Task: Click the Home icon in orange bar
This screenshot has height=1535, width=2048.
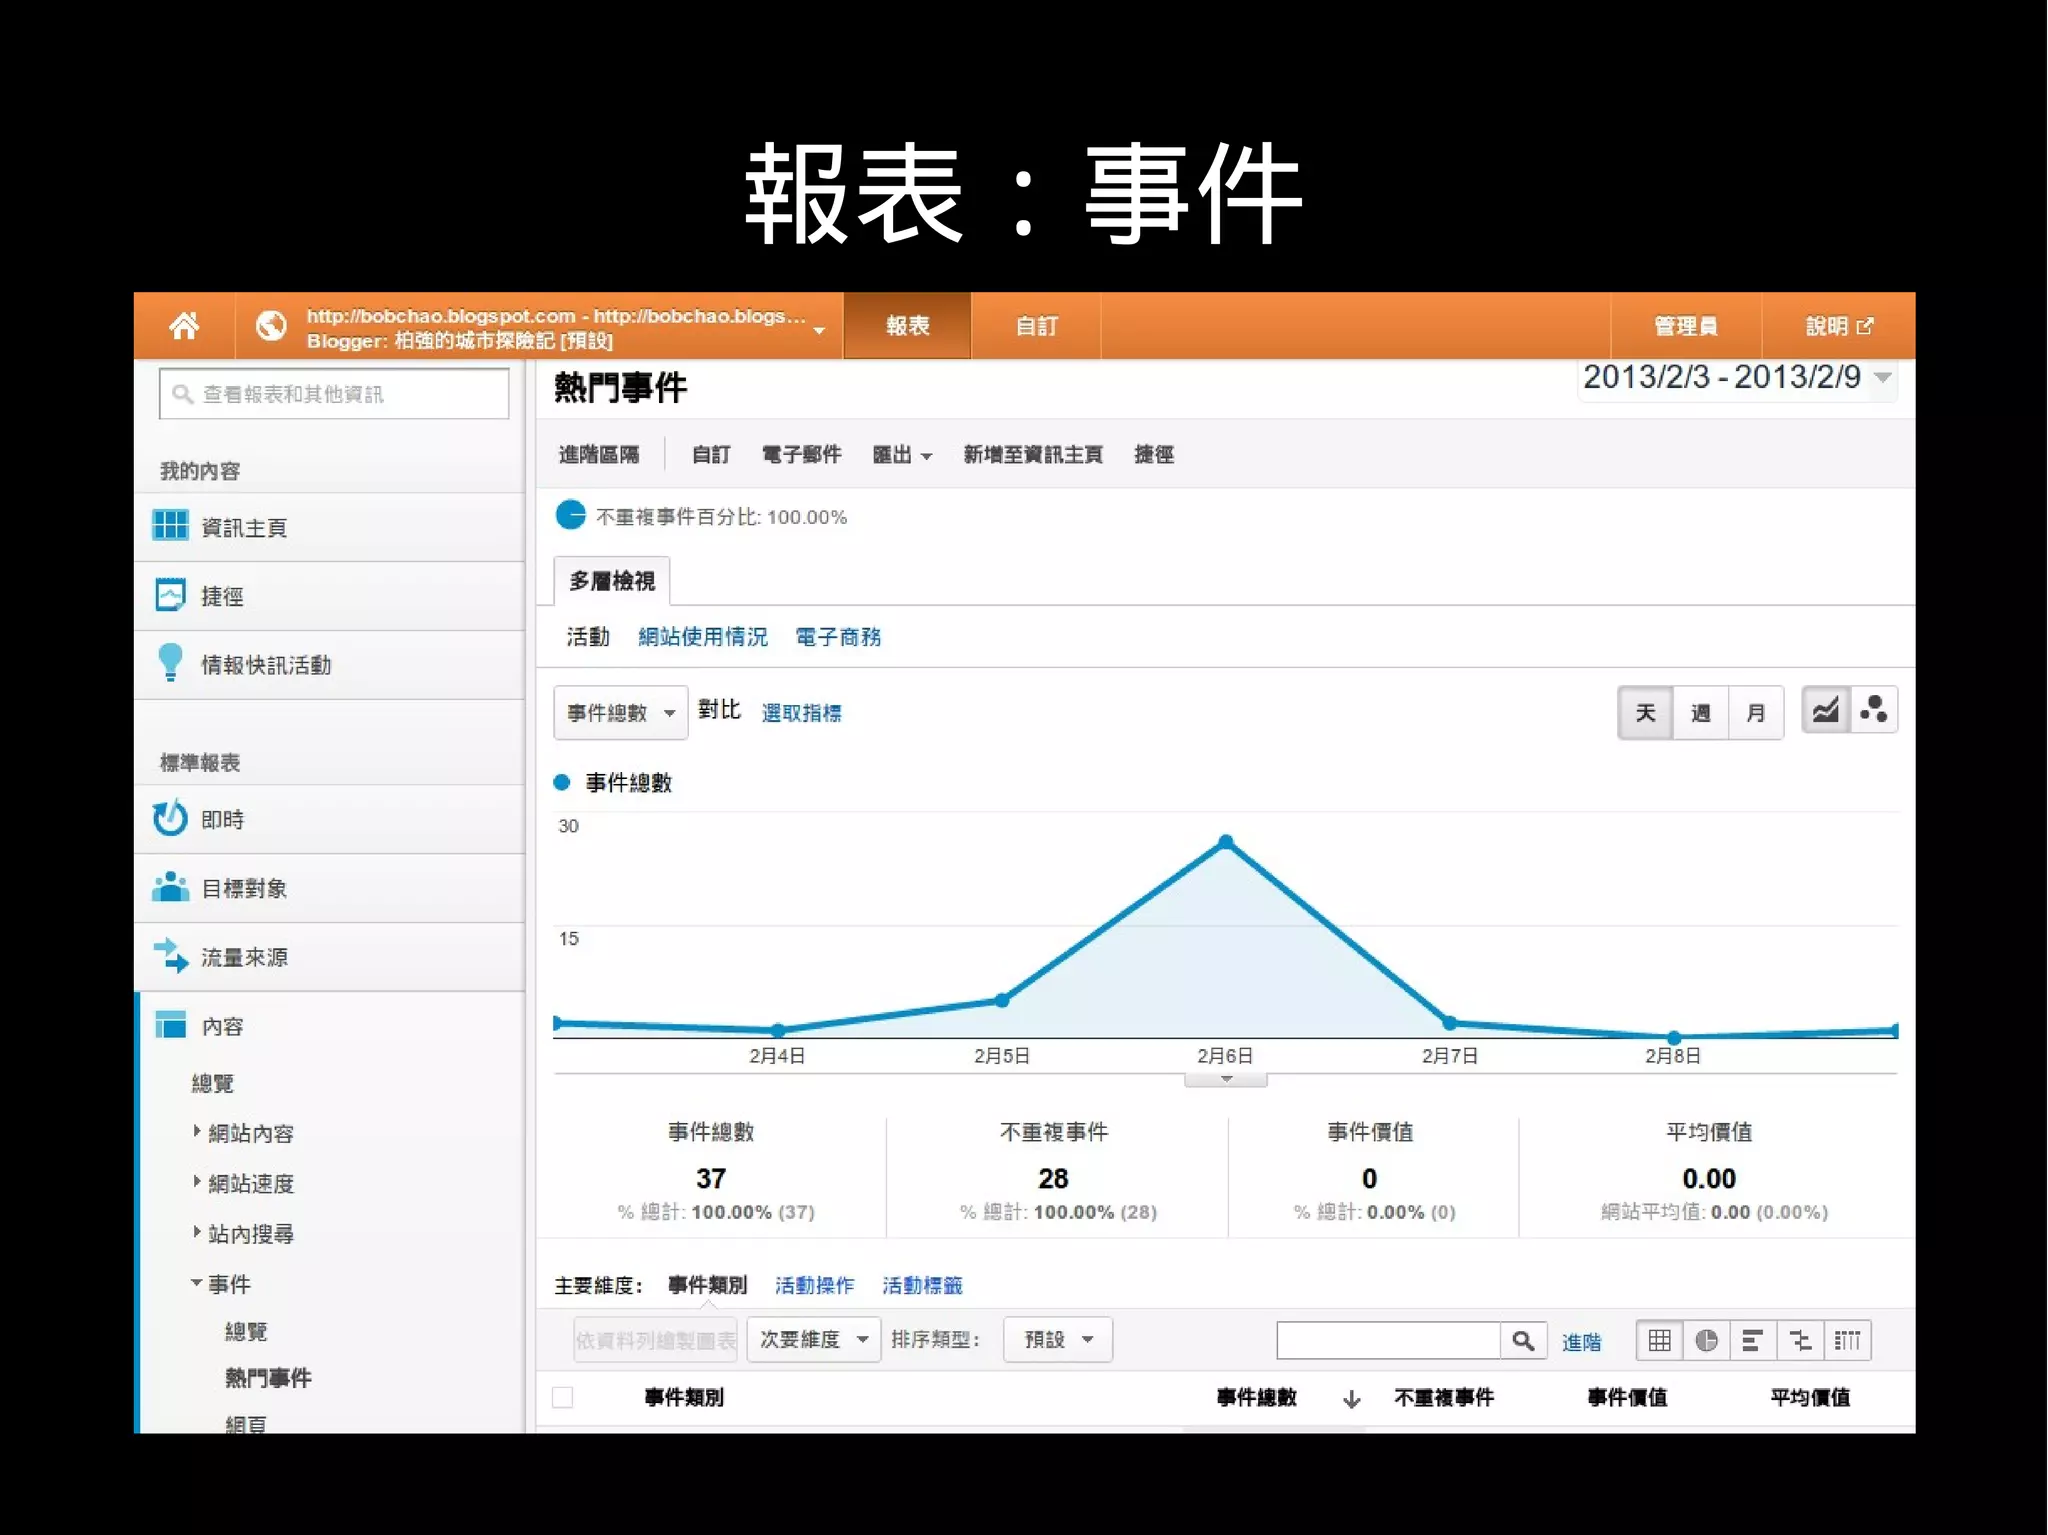Action: pyautogui.click(x=184, y=326)
